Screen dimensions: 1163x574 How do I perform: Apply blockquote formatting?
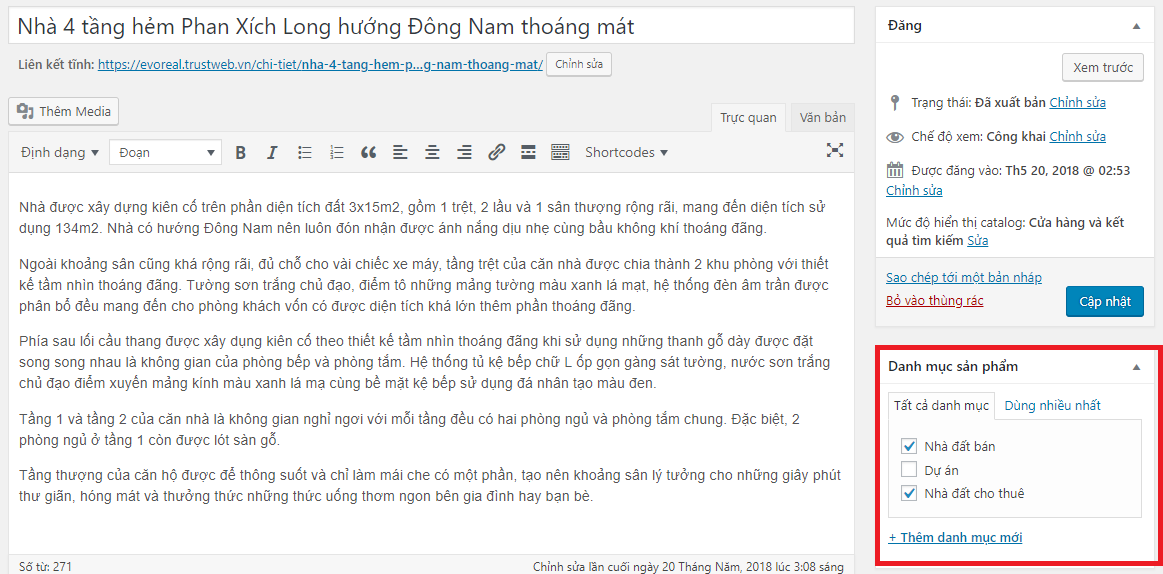369,153
